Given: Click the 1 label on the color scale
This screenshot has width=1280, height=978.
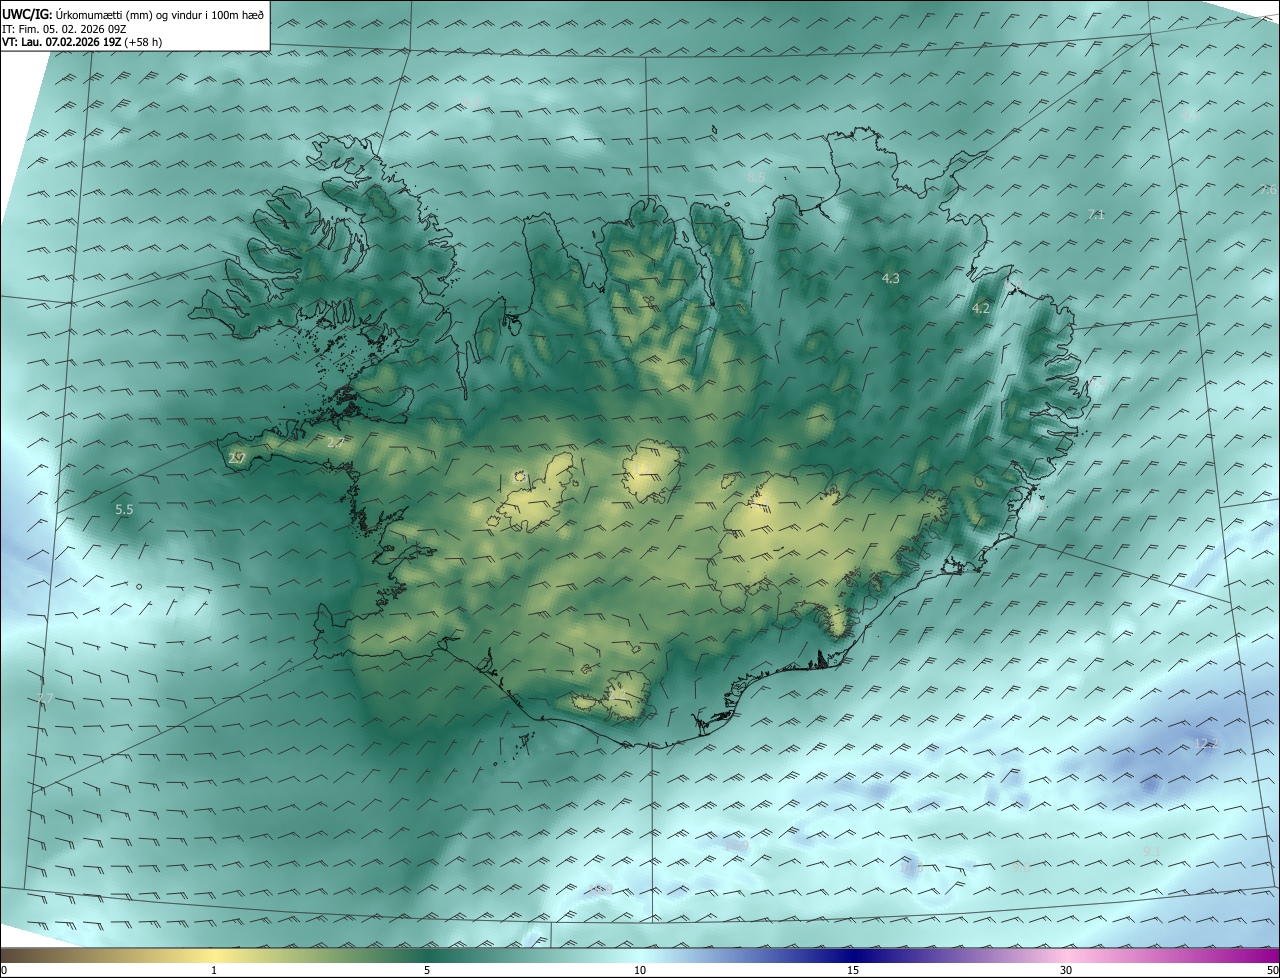Looking at the screenshot, I should click(x=214, y=970).
